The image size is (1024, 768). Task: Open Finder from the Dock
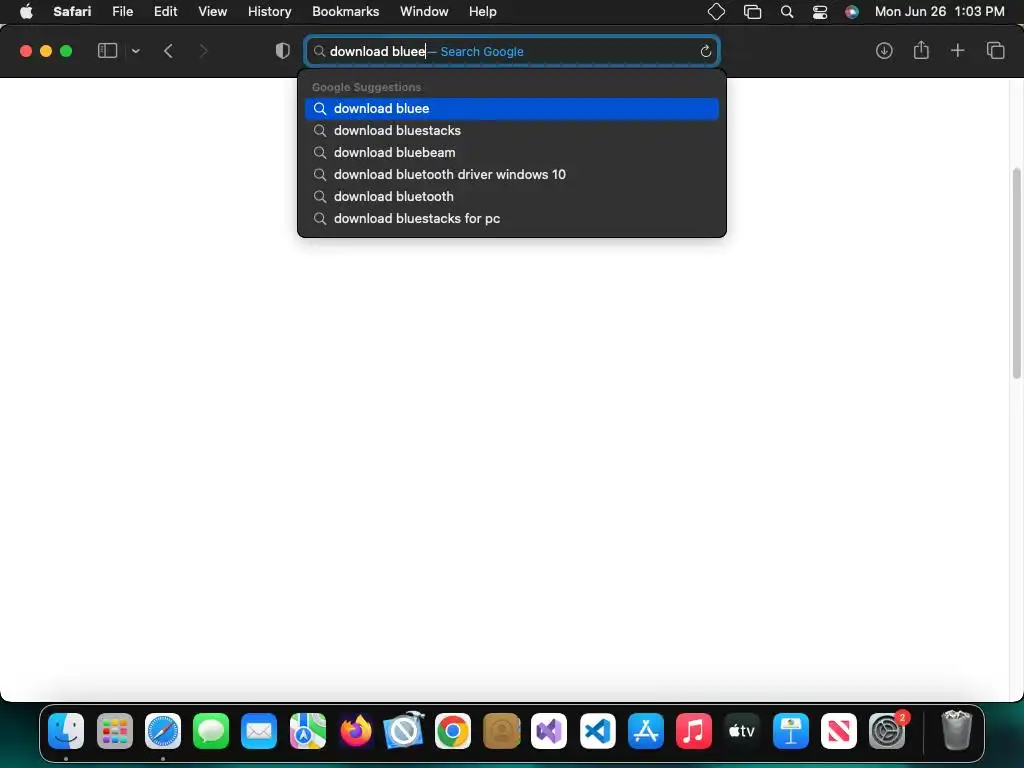[x=66, y=731]
